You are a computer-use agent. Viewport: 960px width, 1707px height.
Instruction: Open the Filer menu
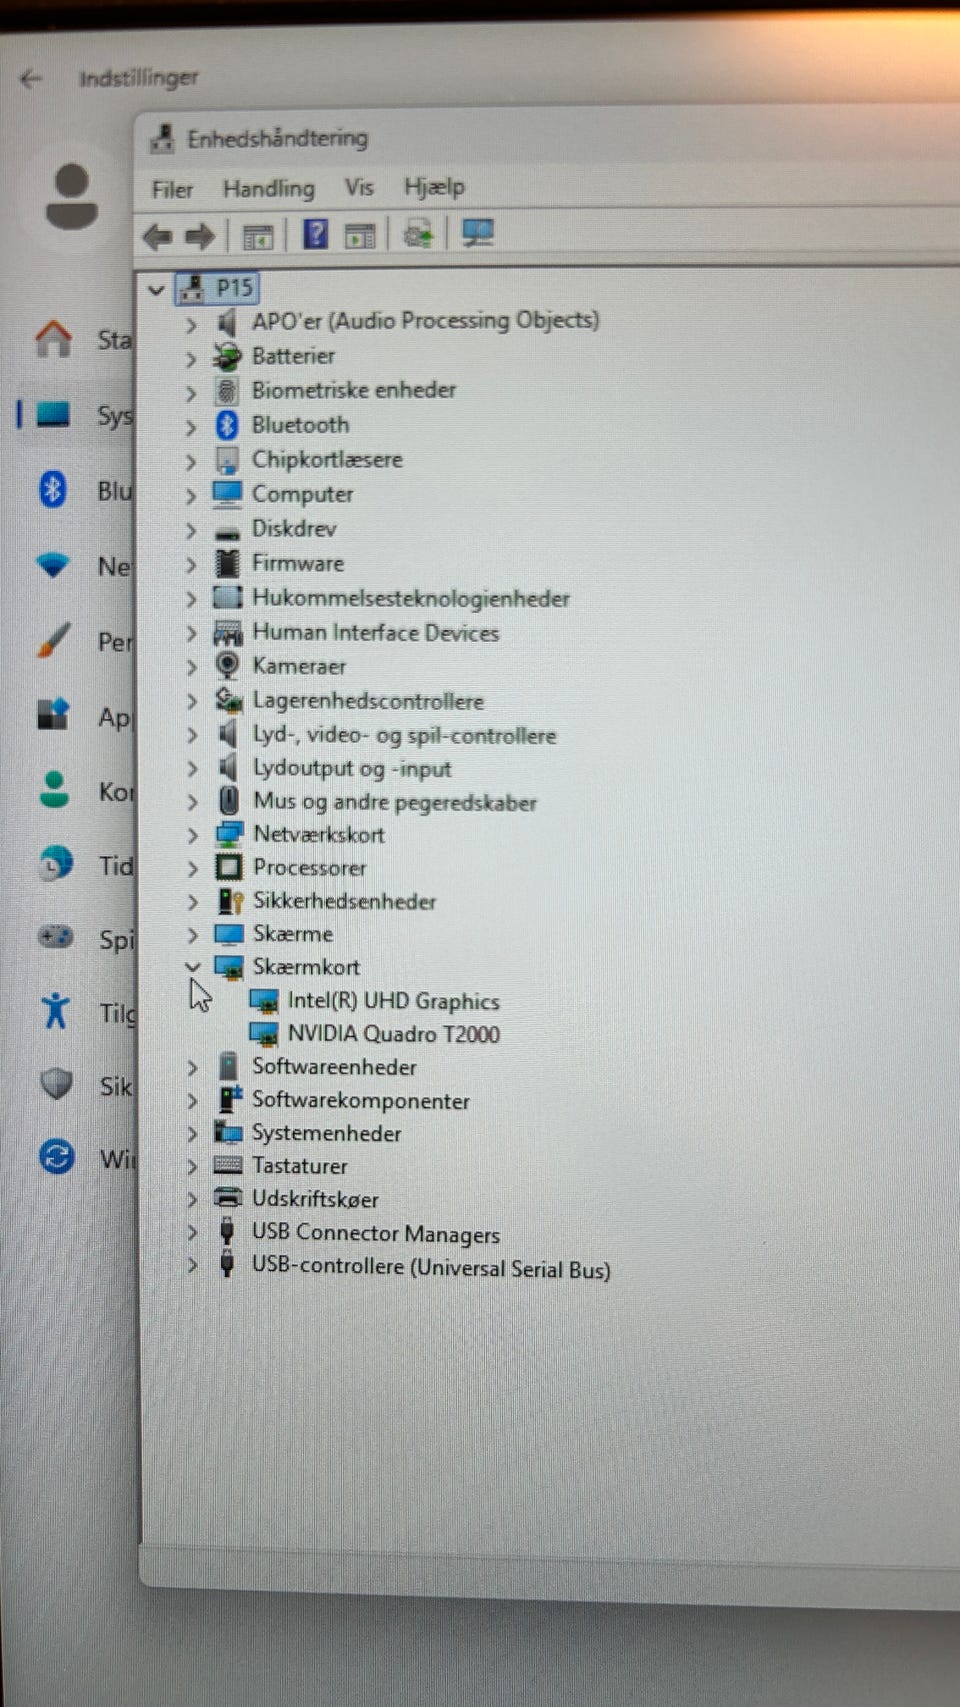pyautogui.click(x=172, y=190)
